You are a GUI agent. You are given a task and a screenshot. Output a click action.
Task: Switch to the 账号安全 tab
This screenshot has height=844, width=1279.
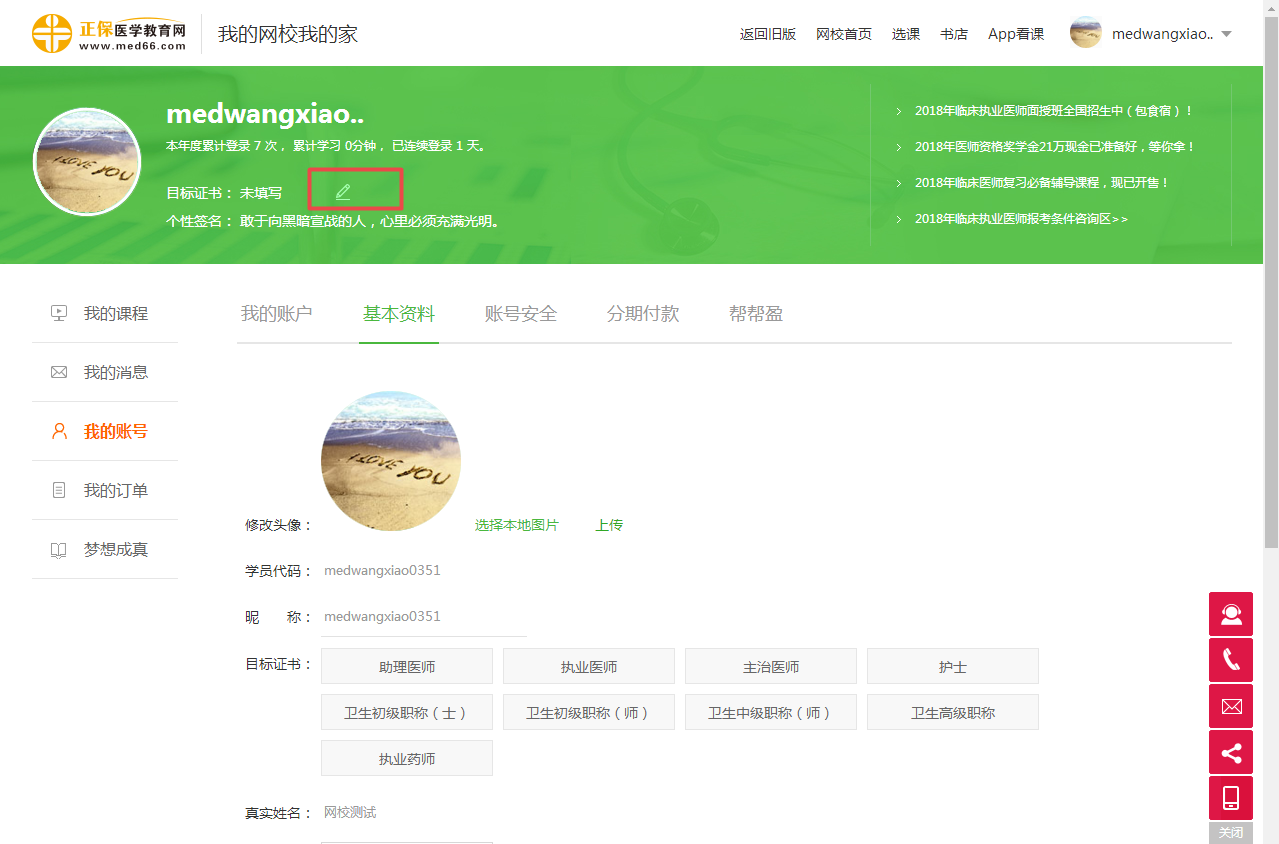[521, 314]
